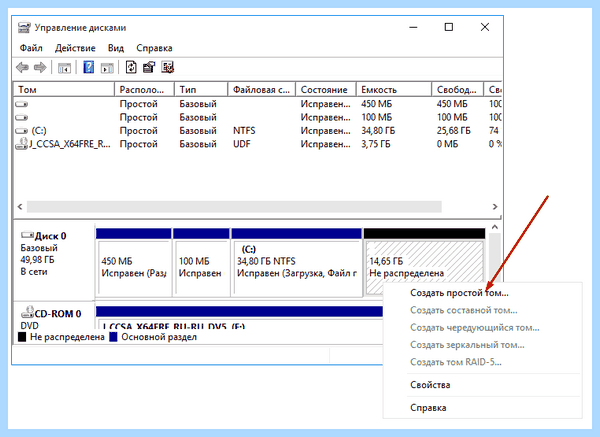Select the 100 МБ partition block
Image resolution: width=600 pixels, height=437 pixels.
(201, 263)
